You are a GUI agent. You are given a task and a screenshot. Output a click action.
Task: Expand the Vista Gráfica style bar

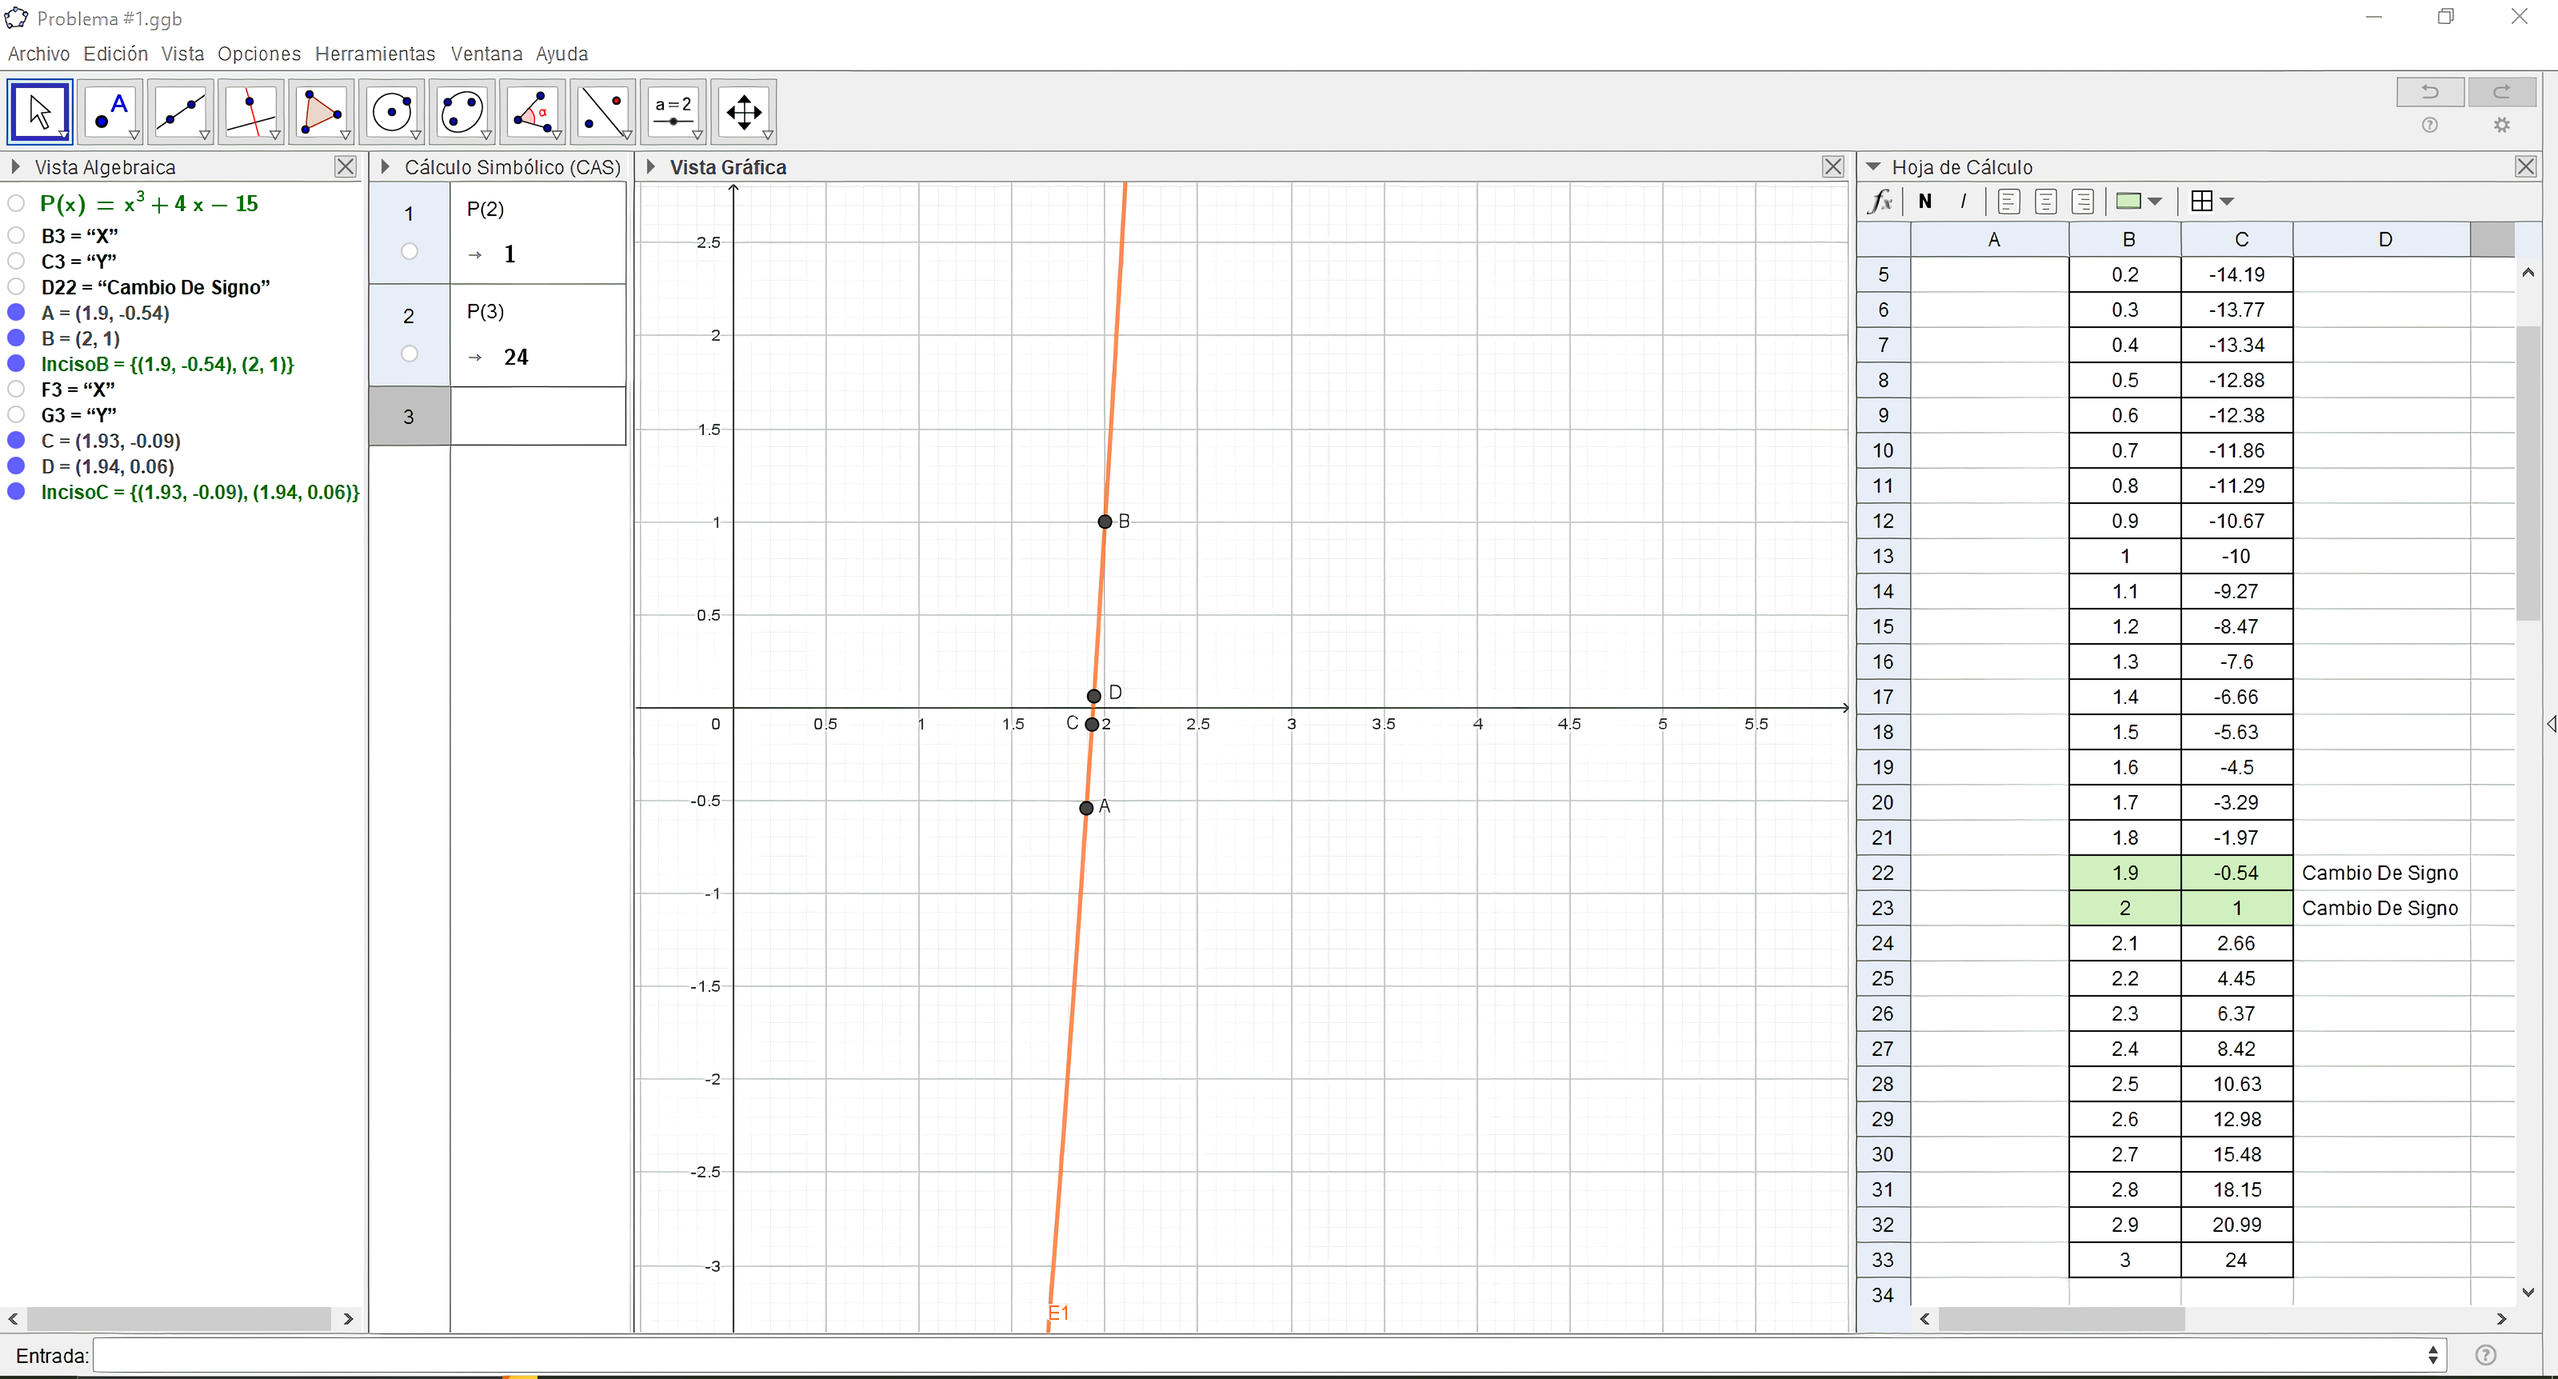click(x=651, y=167)
